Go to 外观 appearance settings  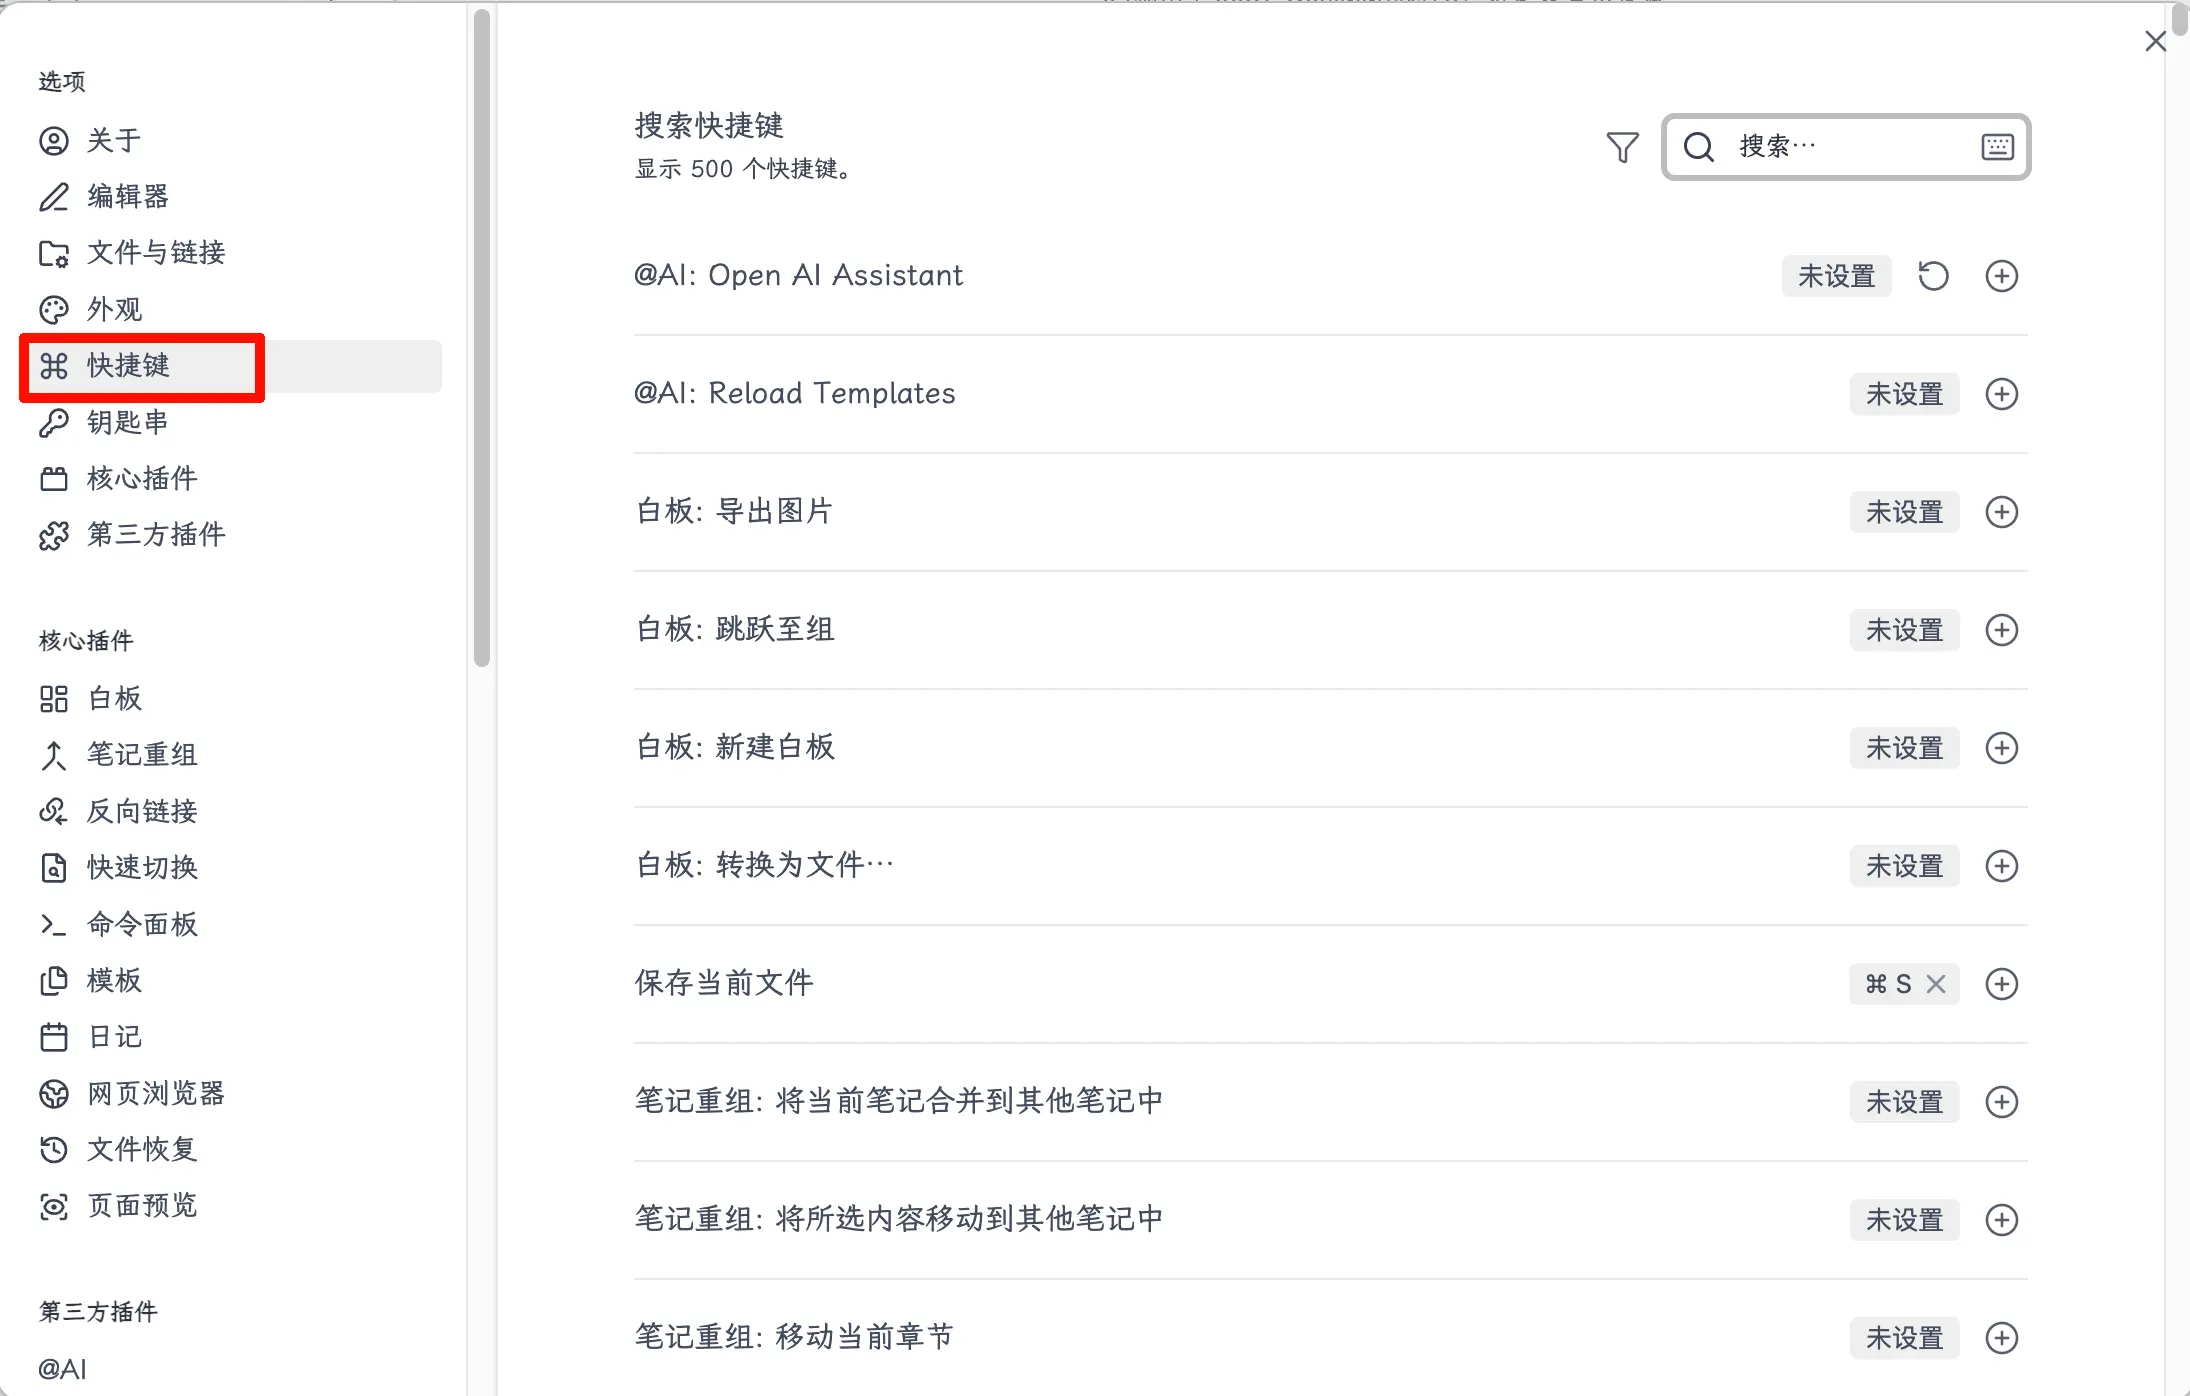point(113,309)
